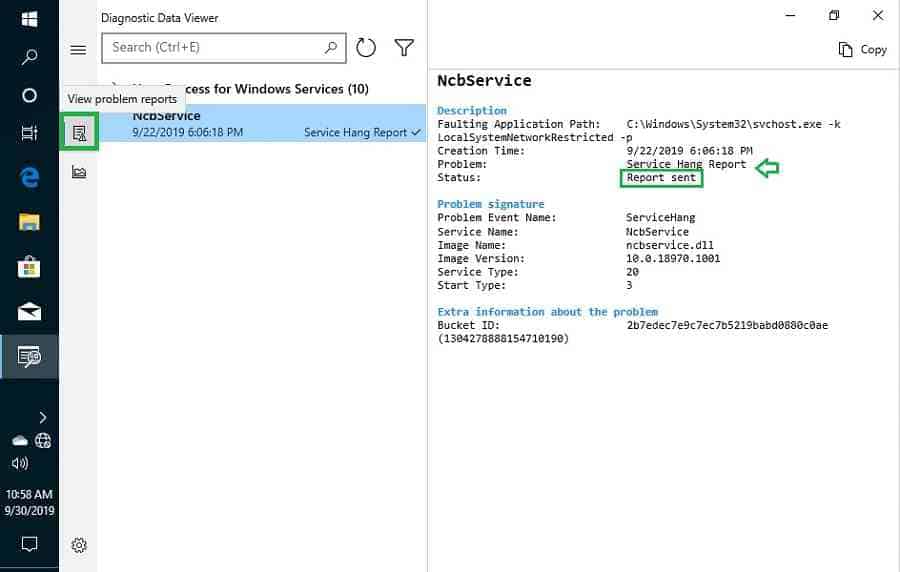Open hamburger navigation menu
This screenshot has height=572, width=900.
click(78, 50)
